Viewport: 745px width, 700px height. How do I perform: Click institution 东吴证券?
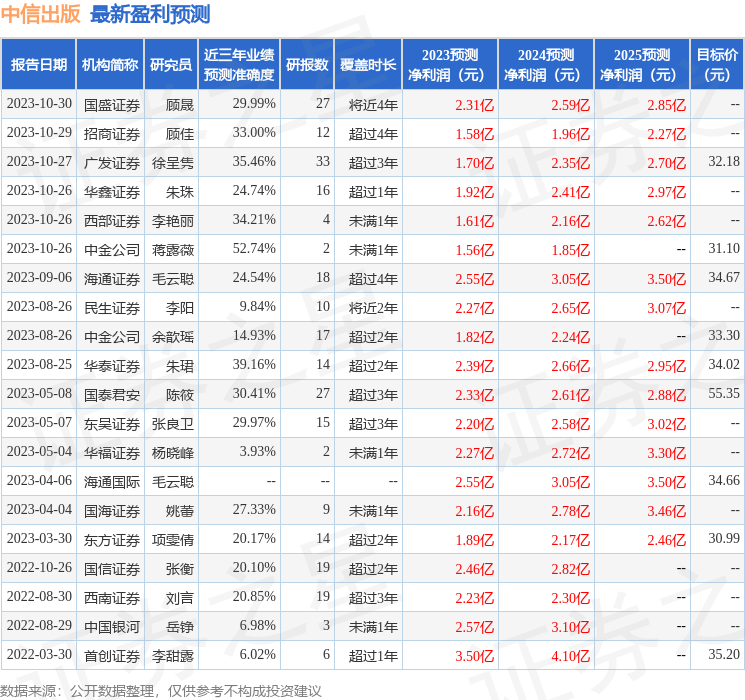click(x=112, y=423)
